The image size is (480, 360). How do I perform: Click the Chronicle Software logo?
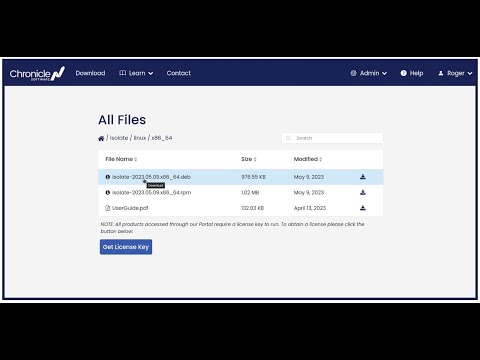(x=37, y=73)
